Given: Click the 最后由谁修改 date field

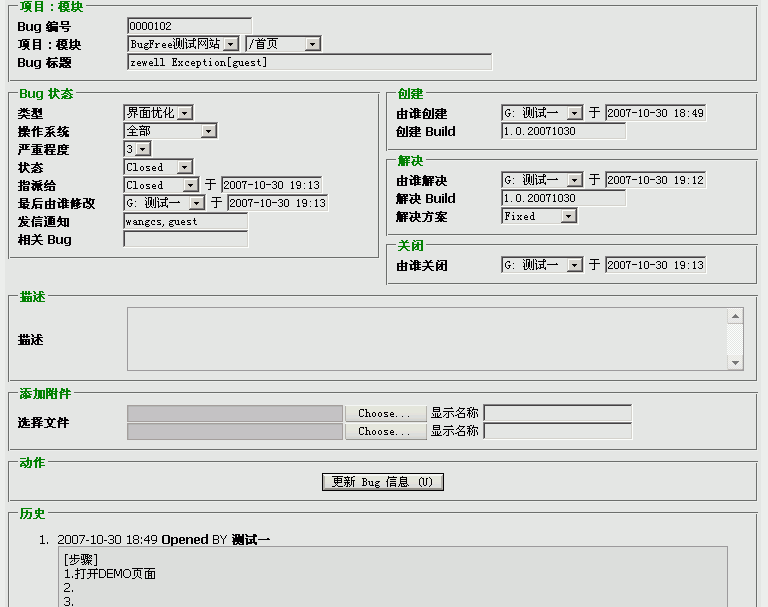Looking at the screenshot, I should click(x=277, y=203).
